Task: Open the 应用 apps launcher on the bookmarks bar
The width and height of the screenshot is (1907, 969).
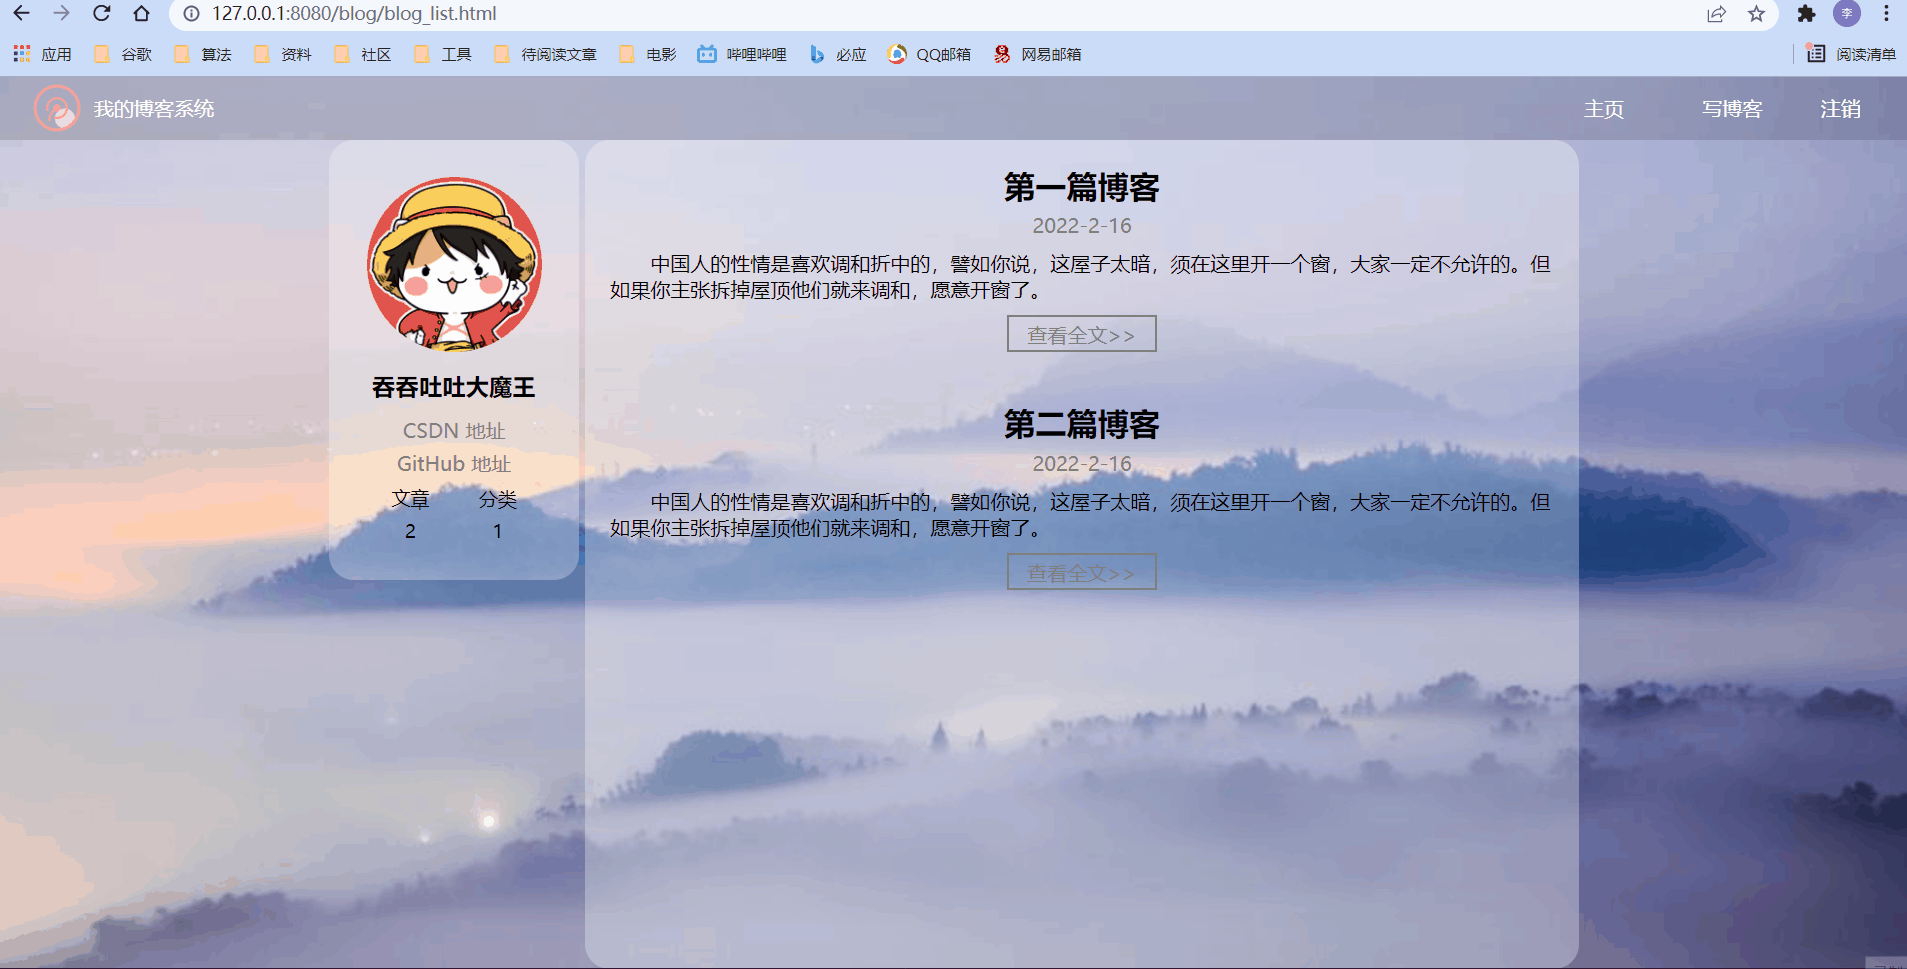Action: coord(40,54)
